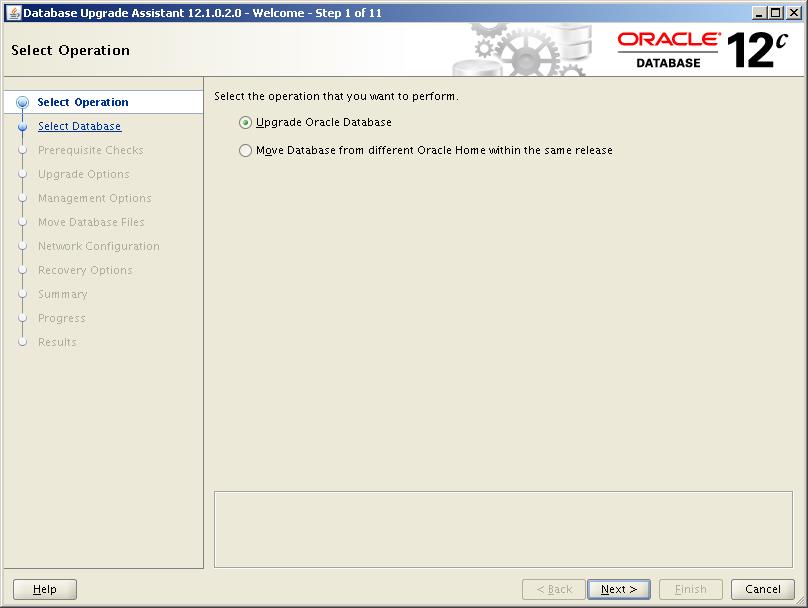Viewport: 808px width, 608px height.
Task: Click the Select Database step bullet icon
Action: tap(22, 126)
